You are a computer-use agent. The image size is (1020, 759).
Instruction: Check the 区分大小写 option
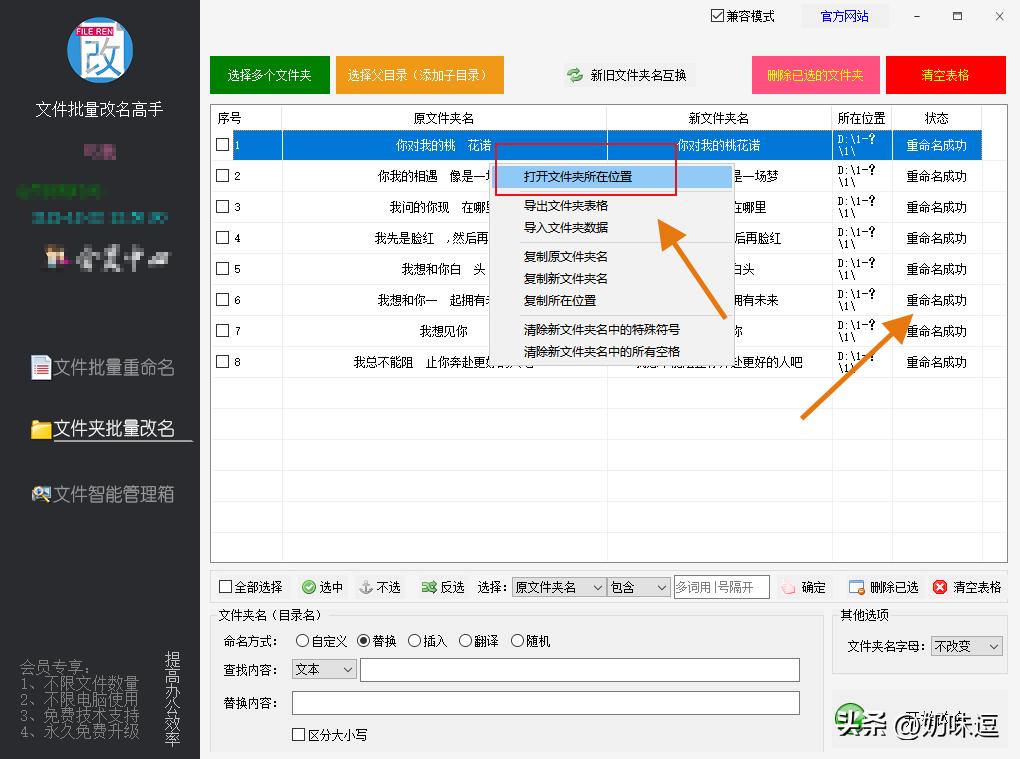[299, 735]
